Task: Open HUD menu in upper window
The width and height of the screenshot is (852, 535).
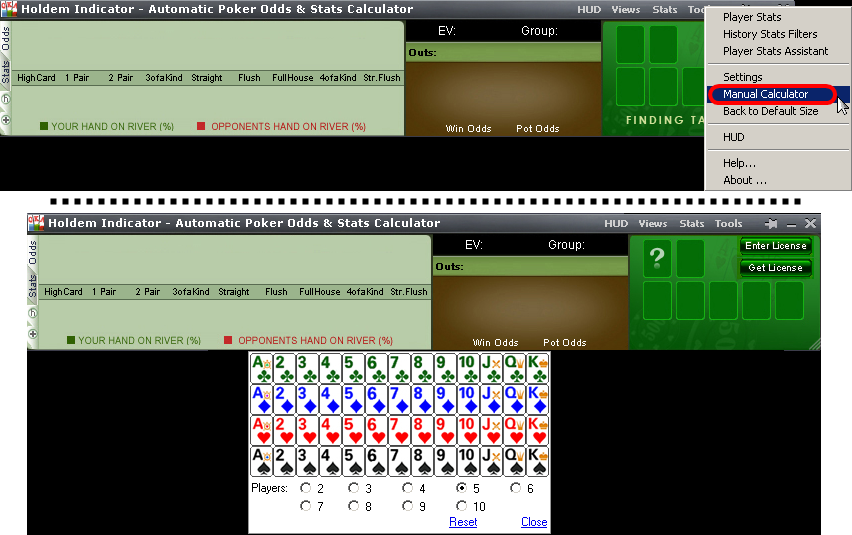Action: pos(588,9)
